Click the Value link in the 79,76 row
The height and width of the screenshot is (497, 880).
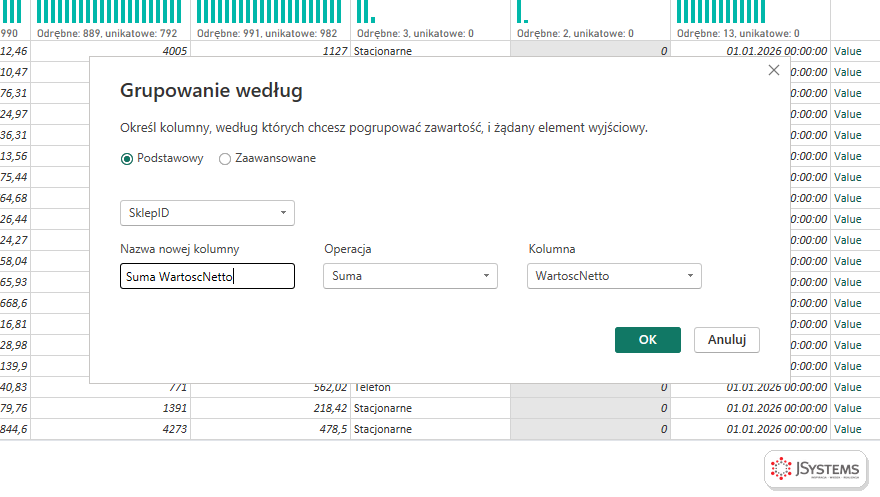coord(847,408)
